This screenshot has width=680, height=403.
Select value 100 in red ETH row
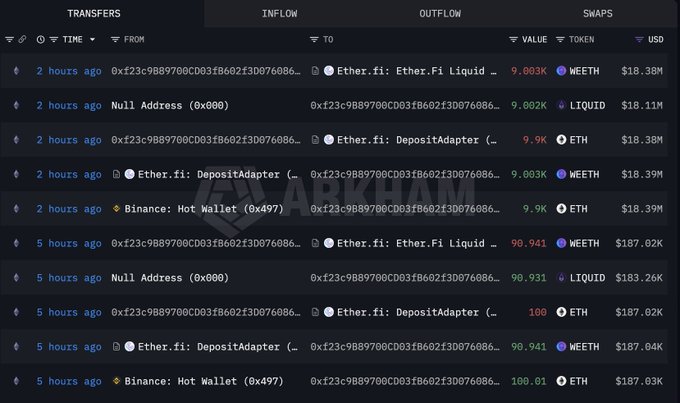click(537, 312)
